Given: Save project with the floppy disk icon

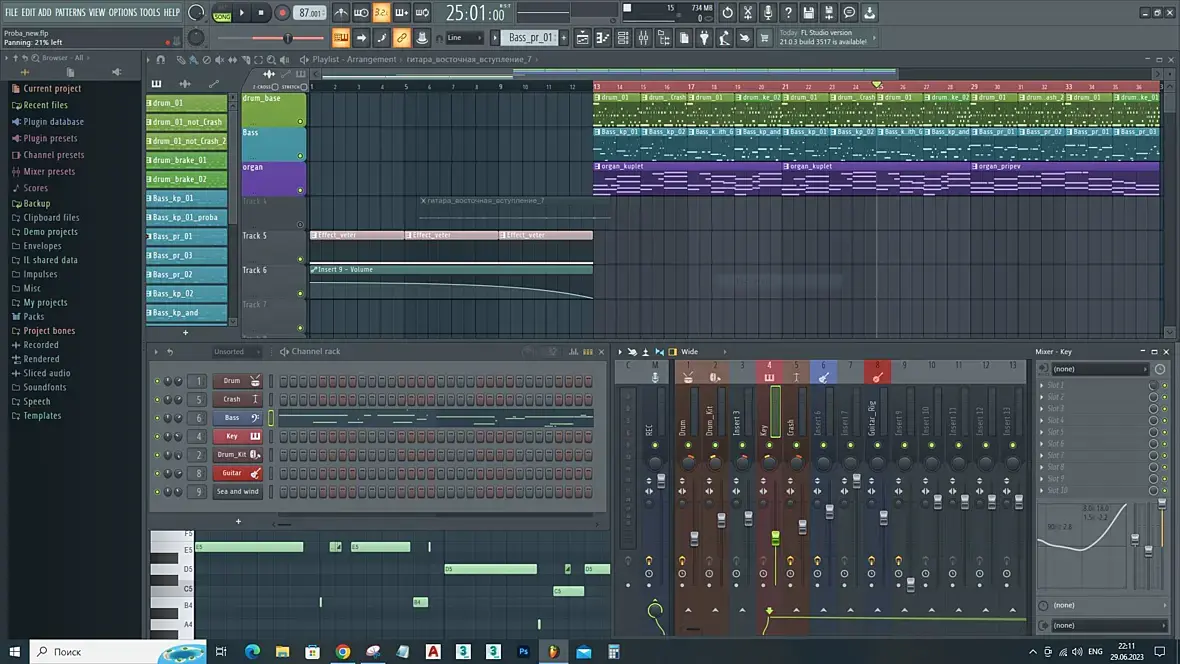Looking at the screenshot, I should 808,13.
